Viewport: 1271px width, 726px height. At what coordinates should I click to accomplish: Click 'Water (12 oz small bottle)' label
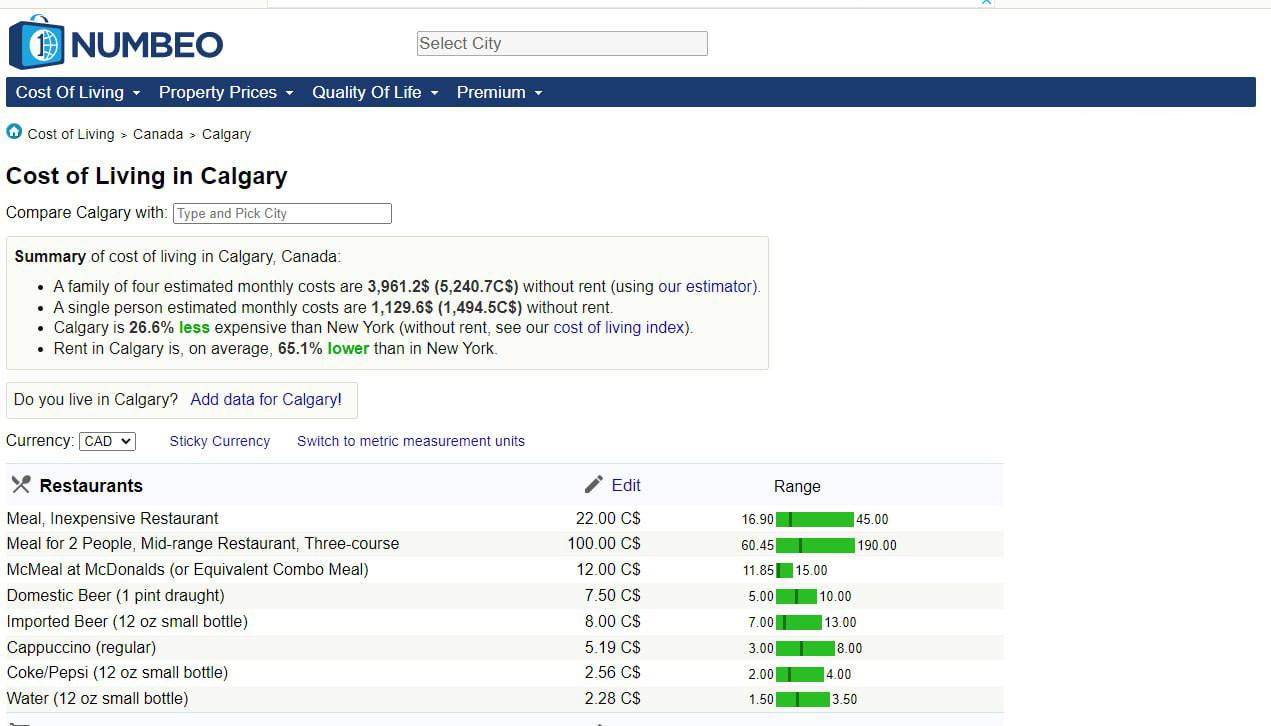click(x=98, y=699)
